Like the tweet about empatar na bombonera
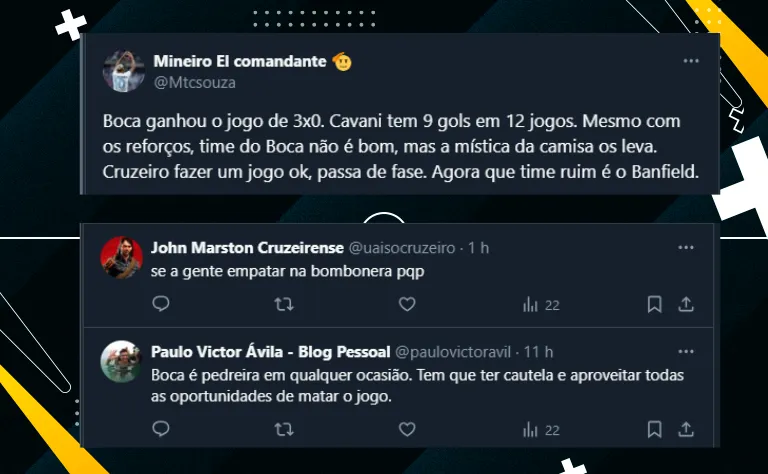Screen dimensions: 768x474 (406, 304)
